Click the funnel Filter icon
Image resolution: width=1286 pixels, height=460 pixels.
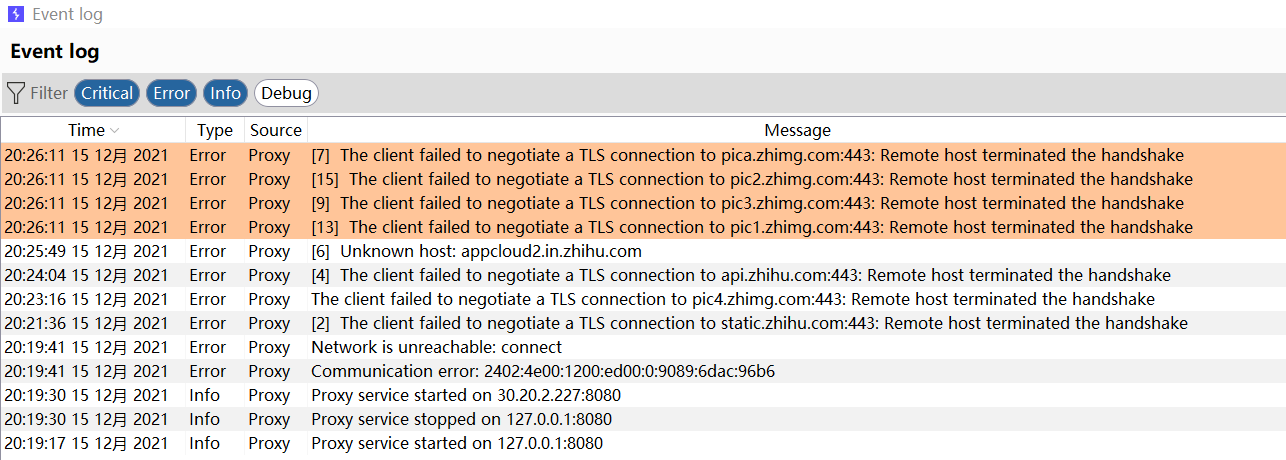(16, 93)
